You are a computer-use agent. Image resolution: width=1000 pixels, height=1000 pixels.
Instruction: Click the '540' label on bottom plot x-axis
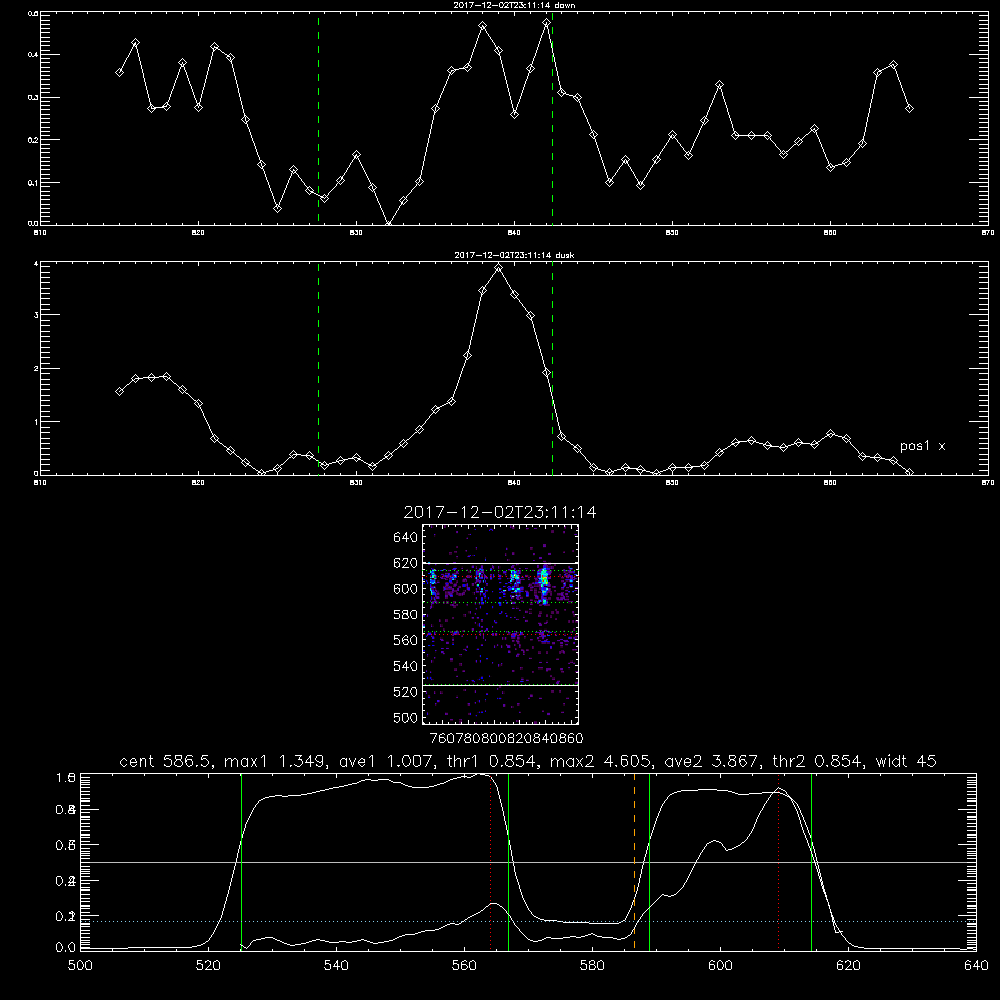(x=336, y=965)
